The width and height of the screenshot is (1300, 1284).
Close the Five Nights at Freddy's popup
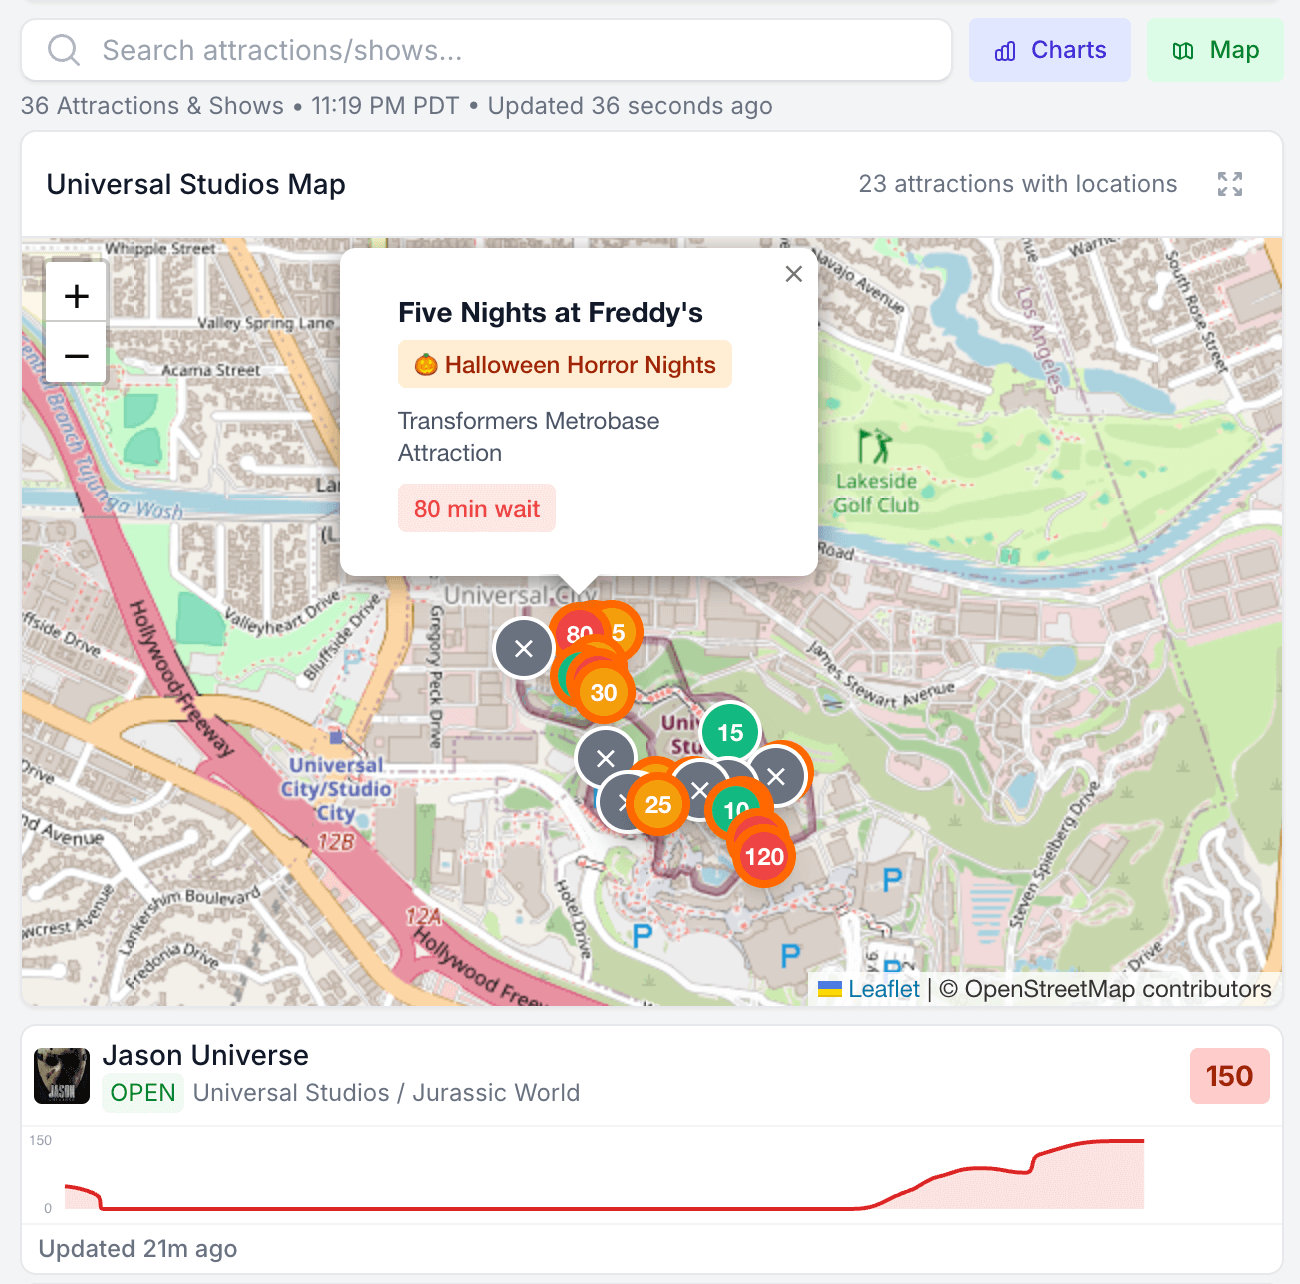(x=794, y=274)
